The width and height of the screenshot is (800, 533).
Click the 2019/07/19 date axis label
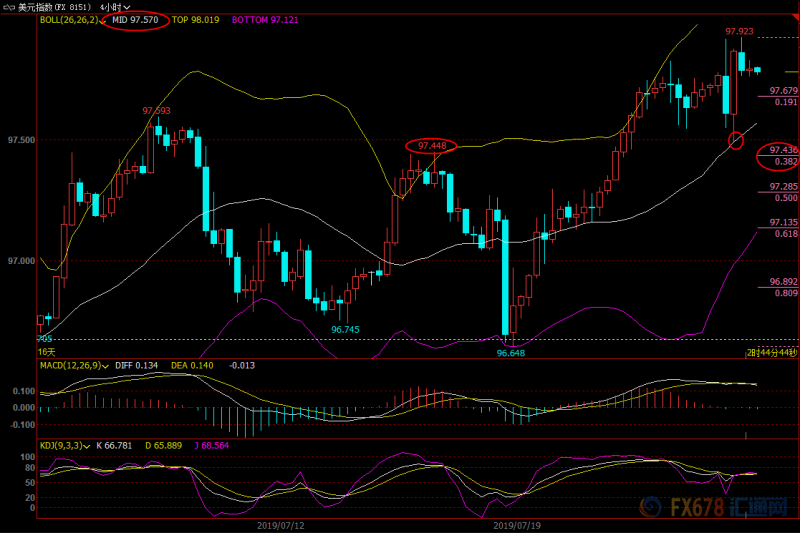517,525
